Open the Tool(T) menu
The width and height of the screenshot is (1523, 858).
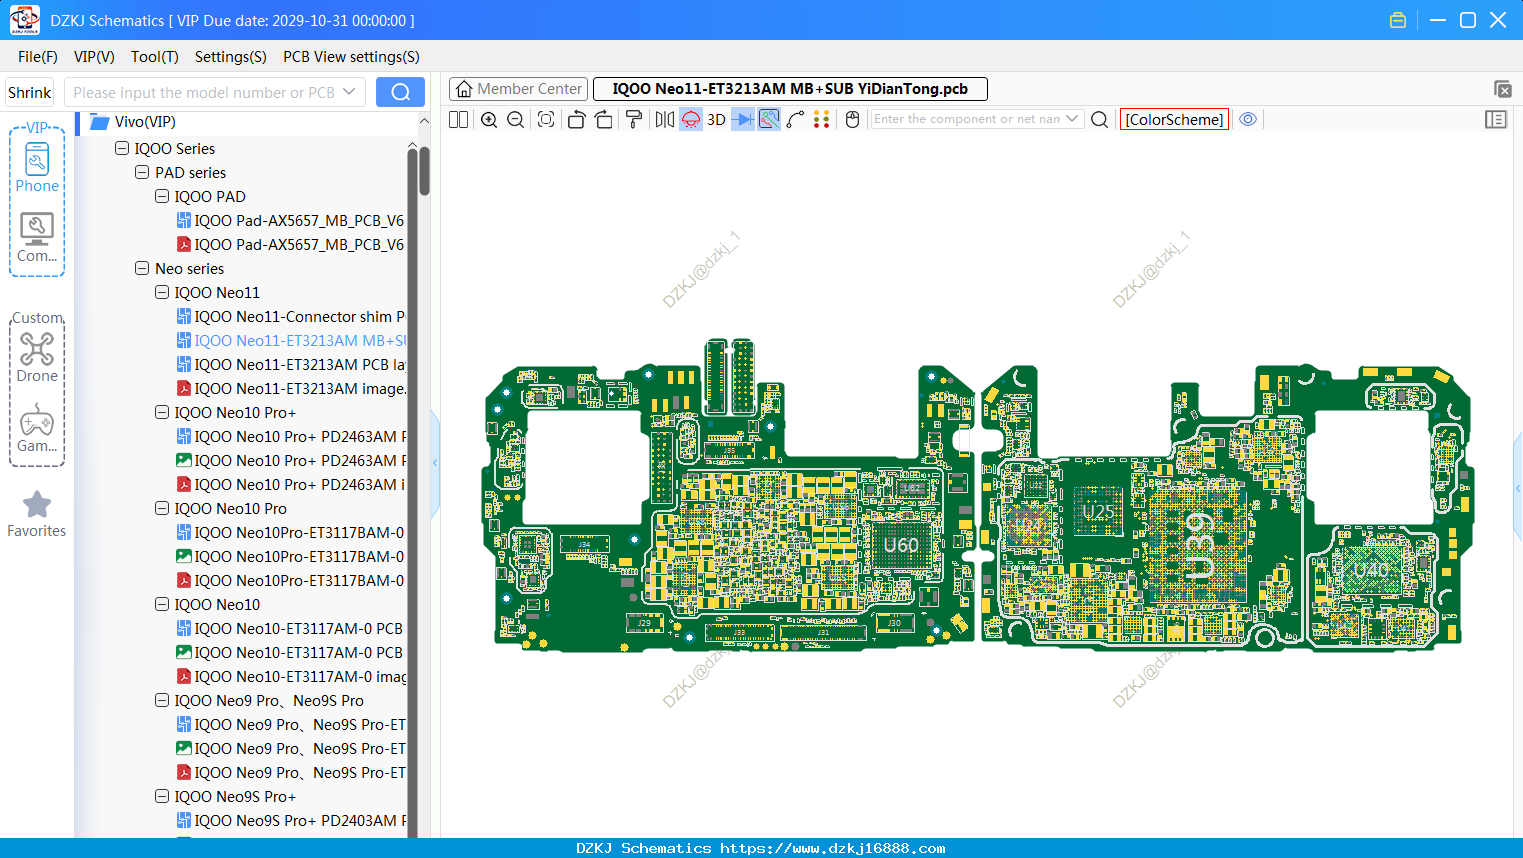[155, 57]
